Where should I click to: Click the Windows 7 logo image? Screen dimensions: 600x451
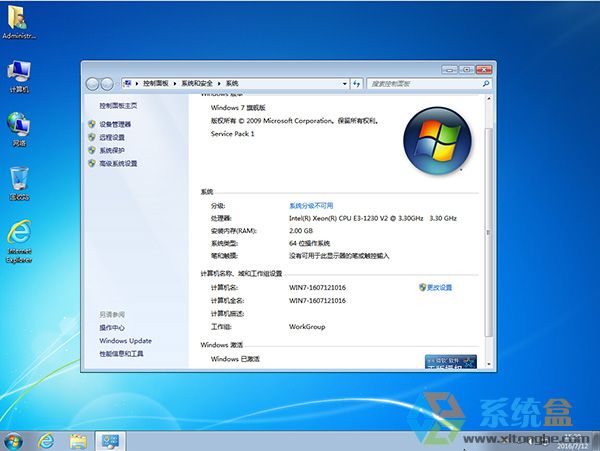pyautogui.click(x=437, y=140)
